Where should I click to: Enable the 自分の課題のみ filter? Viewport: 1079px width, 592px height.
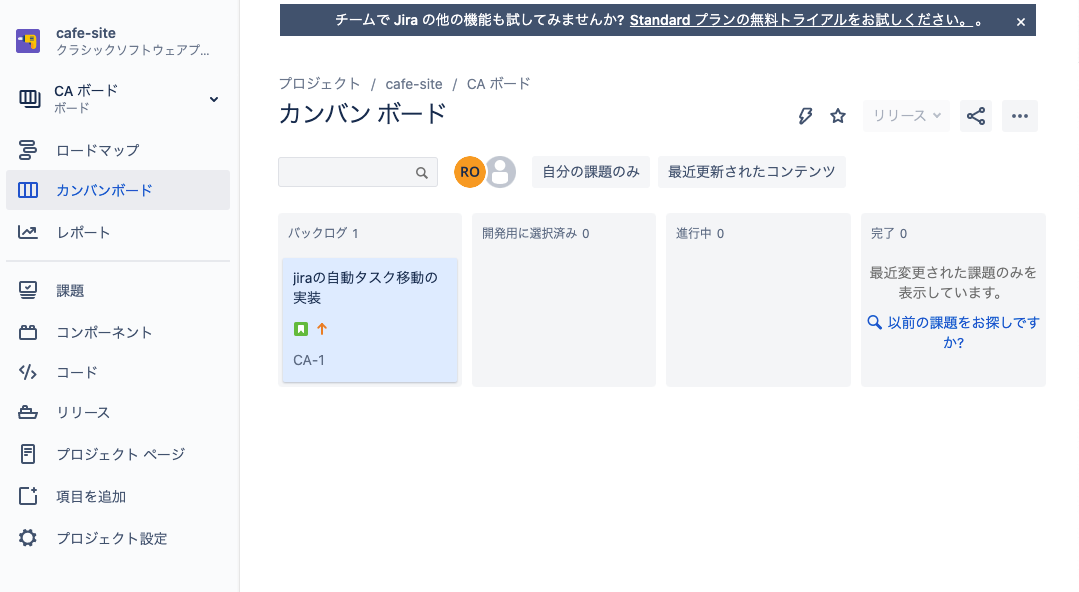pyautogui.click(x=589, y=172)
